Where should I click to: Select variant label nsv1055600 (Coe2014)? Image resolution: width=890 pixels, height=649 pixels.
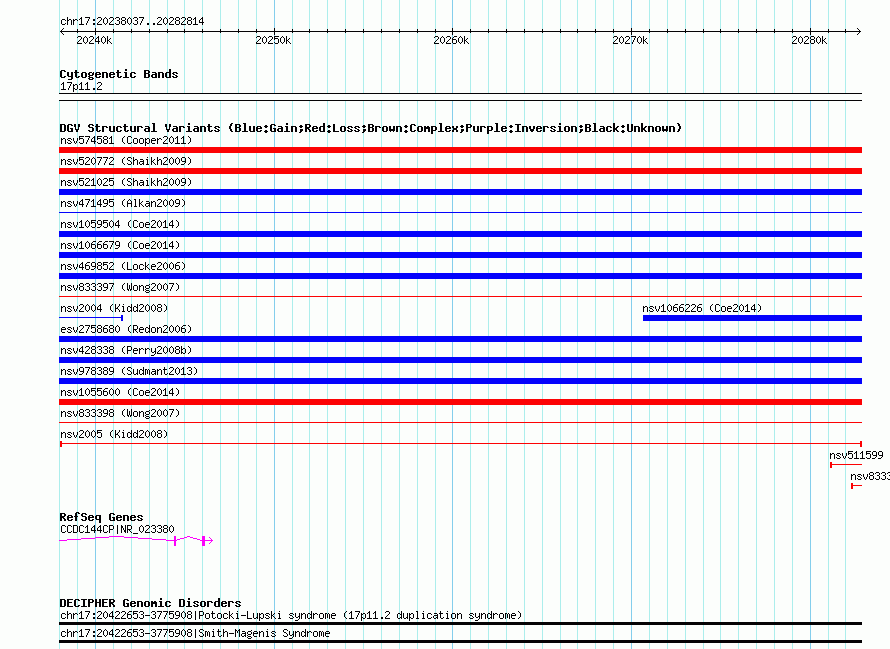pos(120,392)
